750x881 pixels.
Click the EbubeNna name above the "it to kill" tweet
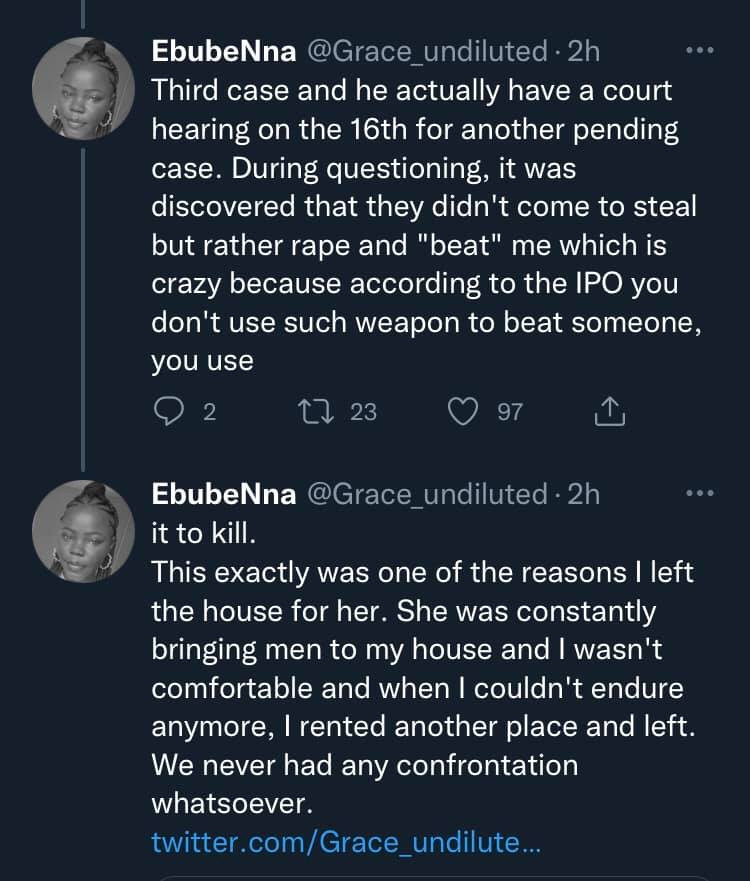coord(223,493)
